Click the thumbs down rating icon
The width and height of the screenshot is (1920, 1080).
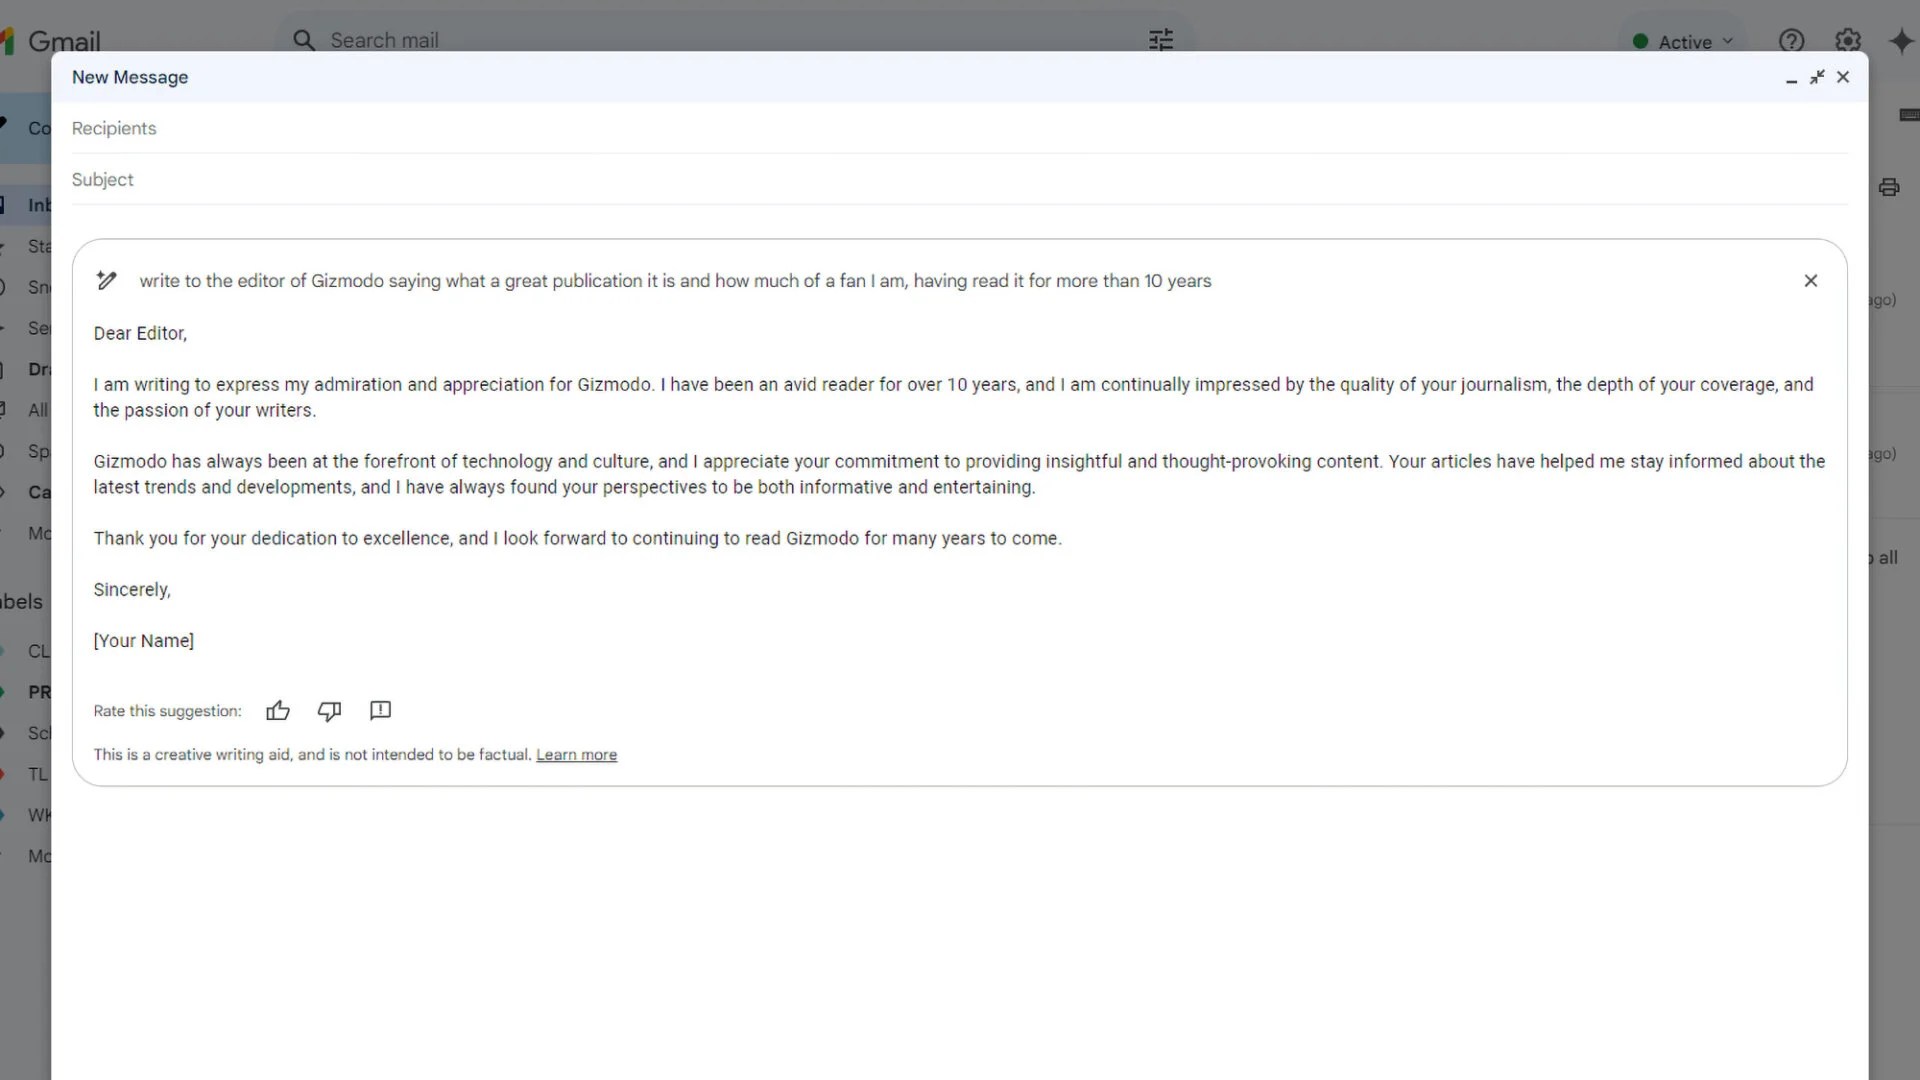(329, 710)
